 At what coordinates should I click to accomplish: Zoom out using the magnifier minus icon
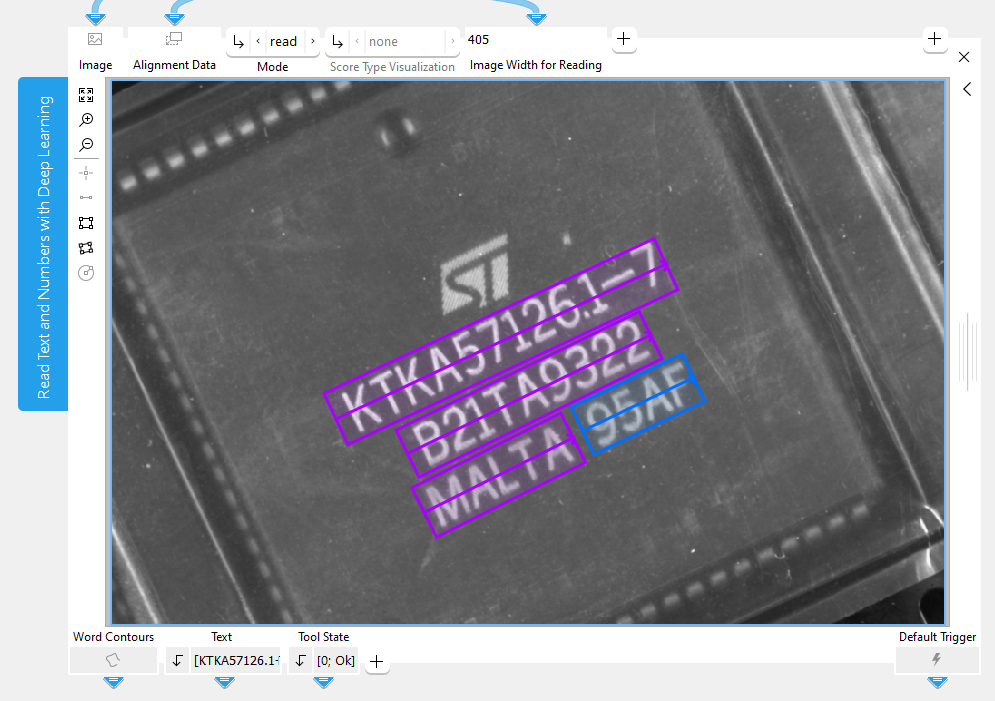pyautogui.click(x=86, y=145)
